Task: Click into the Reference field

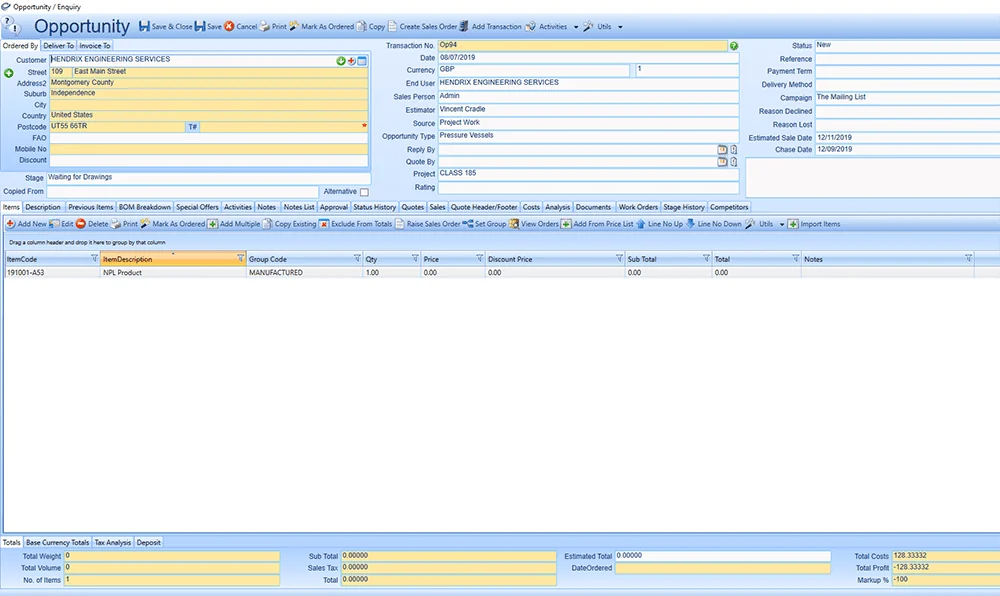Action: click(908, 59)
